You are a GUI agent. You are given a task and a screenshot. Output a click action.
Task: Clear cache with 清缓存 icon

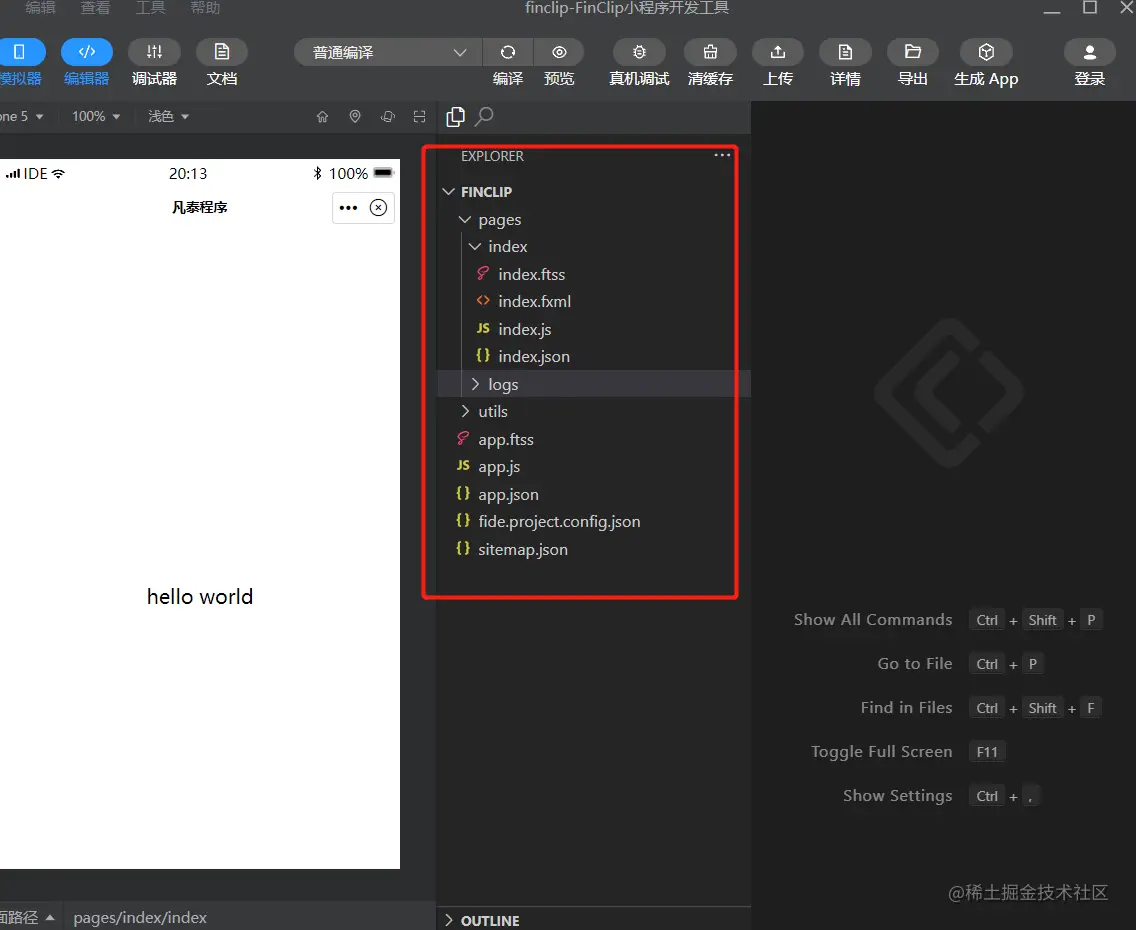(710, 52)
